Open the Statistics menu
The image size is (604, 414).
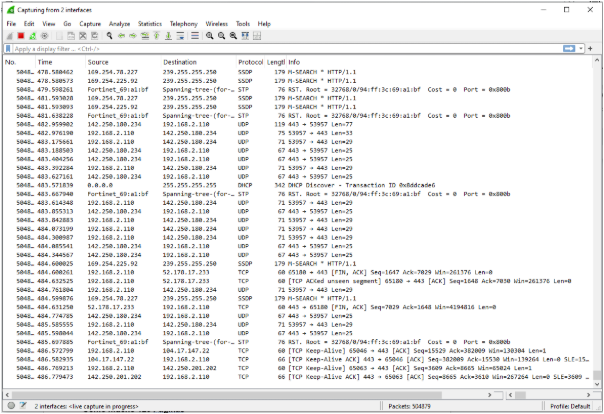pos(150,22)
